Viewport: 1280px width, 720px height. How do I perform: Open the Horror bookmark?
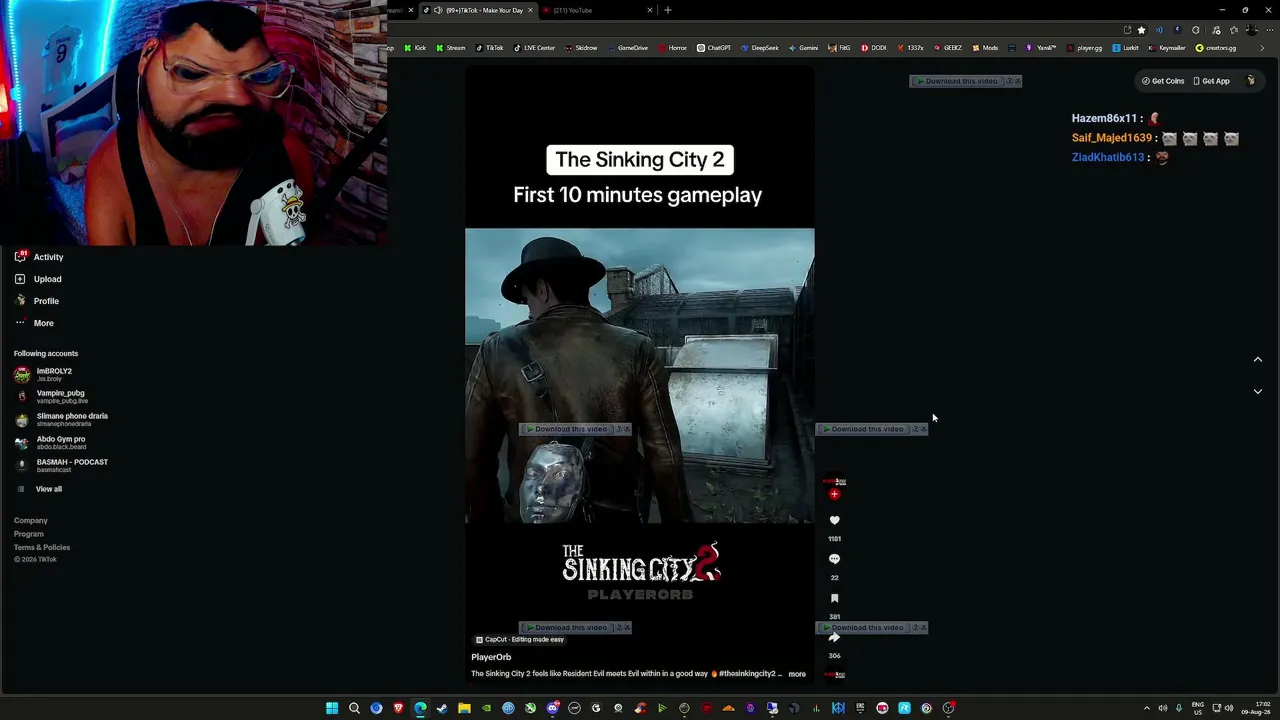click(673, 48)
